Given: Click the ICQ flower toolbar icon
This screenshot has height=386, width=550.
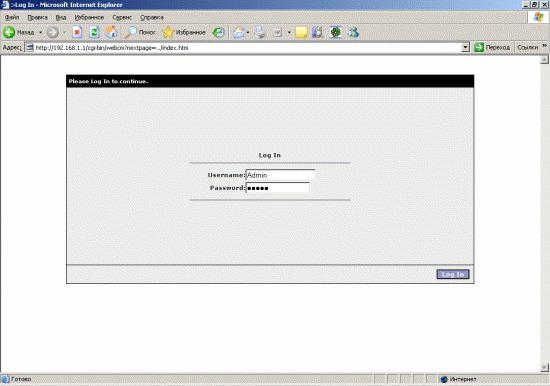Looking at the screenshot, I should click(336, 32).
